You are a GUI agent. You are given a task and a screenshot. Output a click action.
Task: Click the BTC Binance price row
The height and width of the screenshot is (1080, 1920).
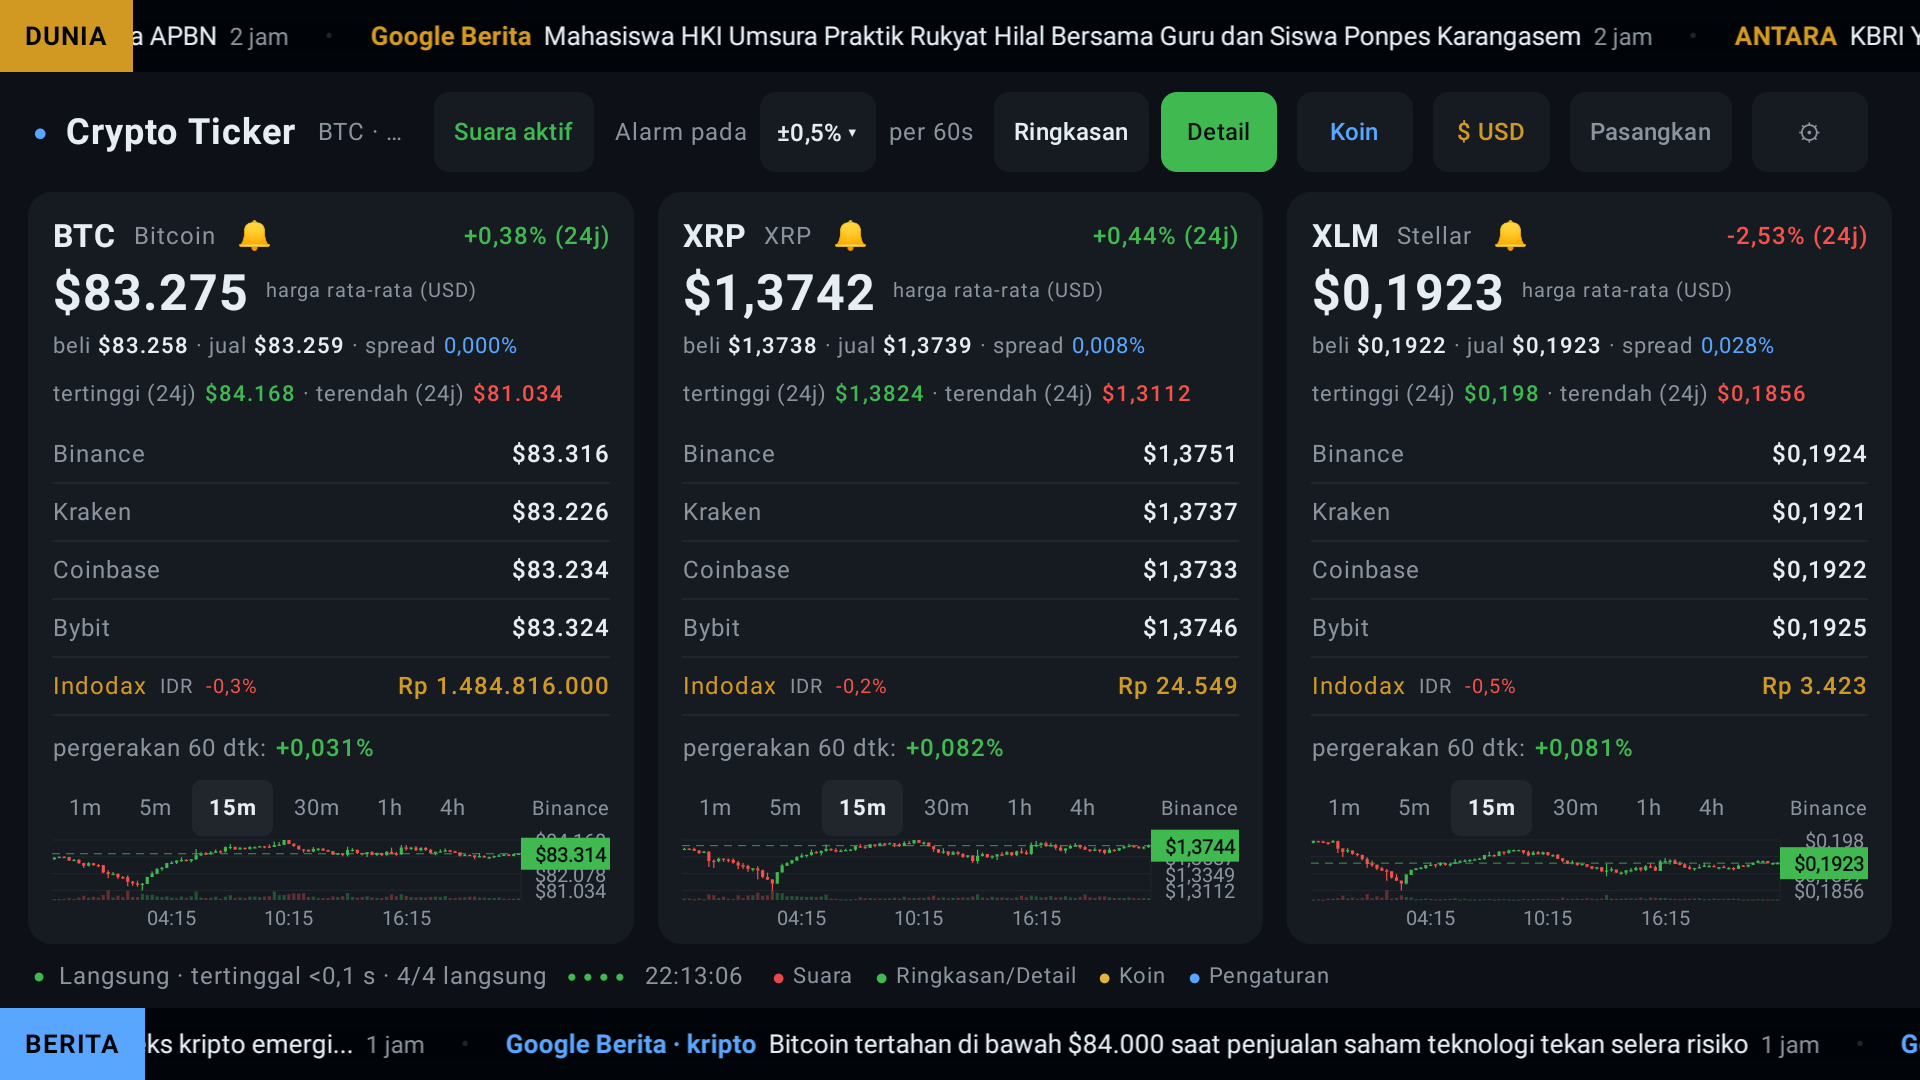pyautogui.click(x=331, y=454)
